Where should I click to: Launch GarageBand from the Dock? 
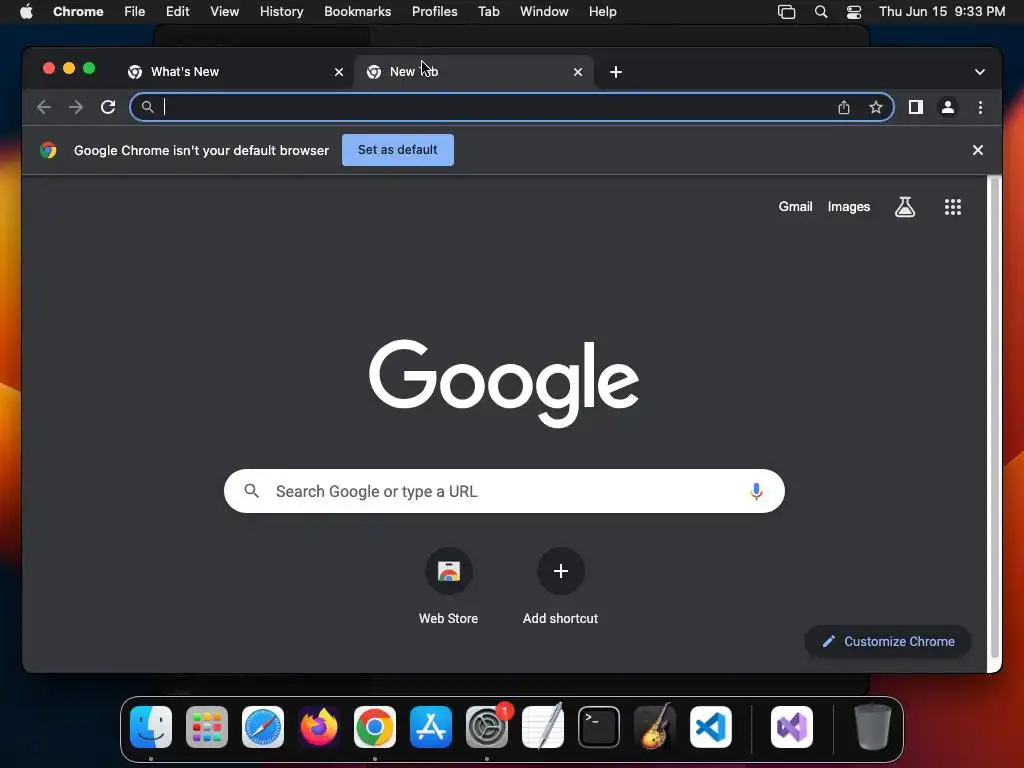click(x=655, y=727)
